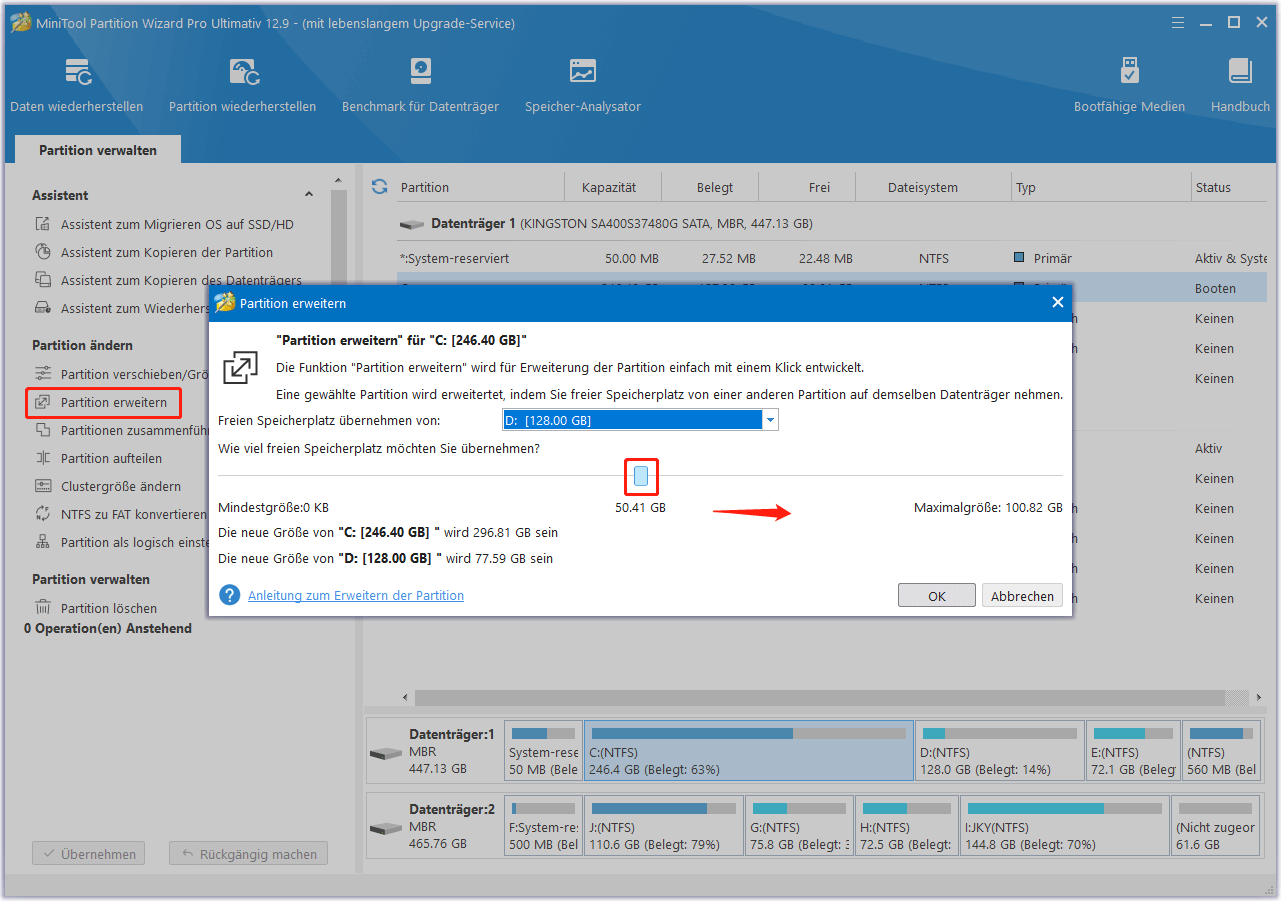Launch Benchmark für Datenträger

tap(420, 85)
